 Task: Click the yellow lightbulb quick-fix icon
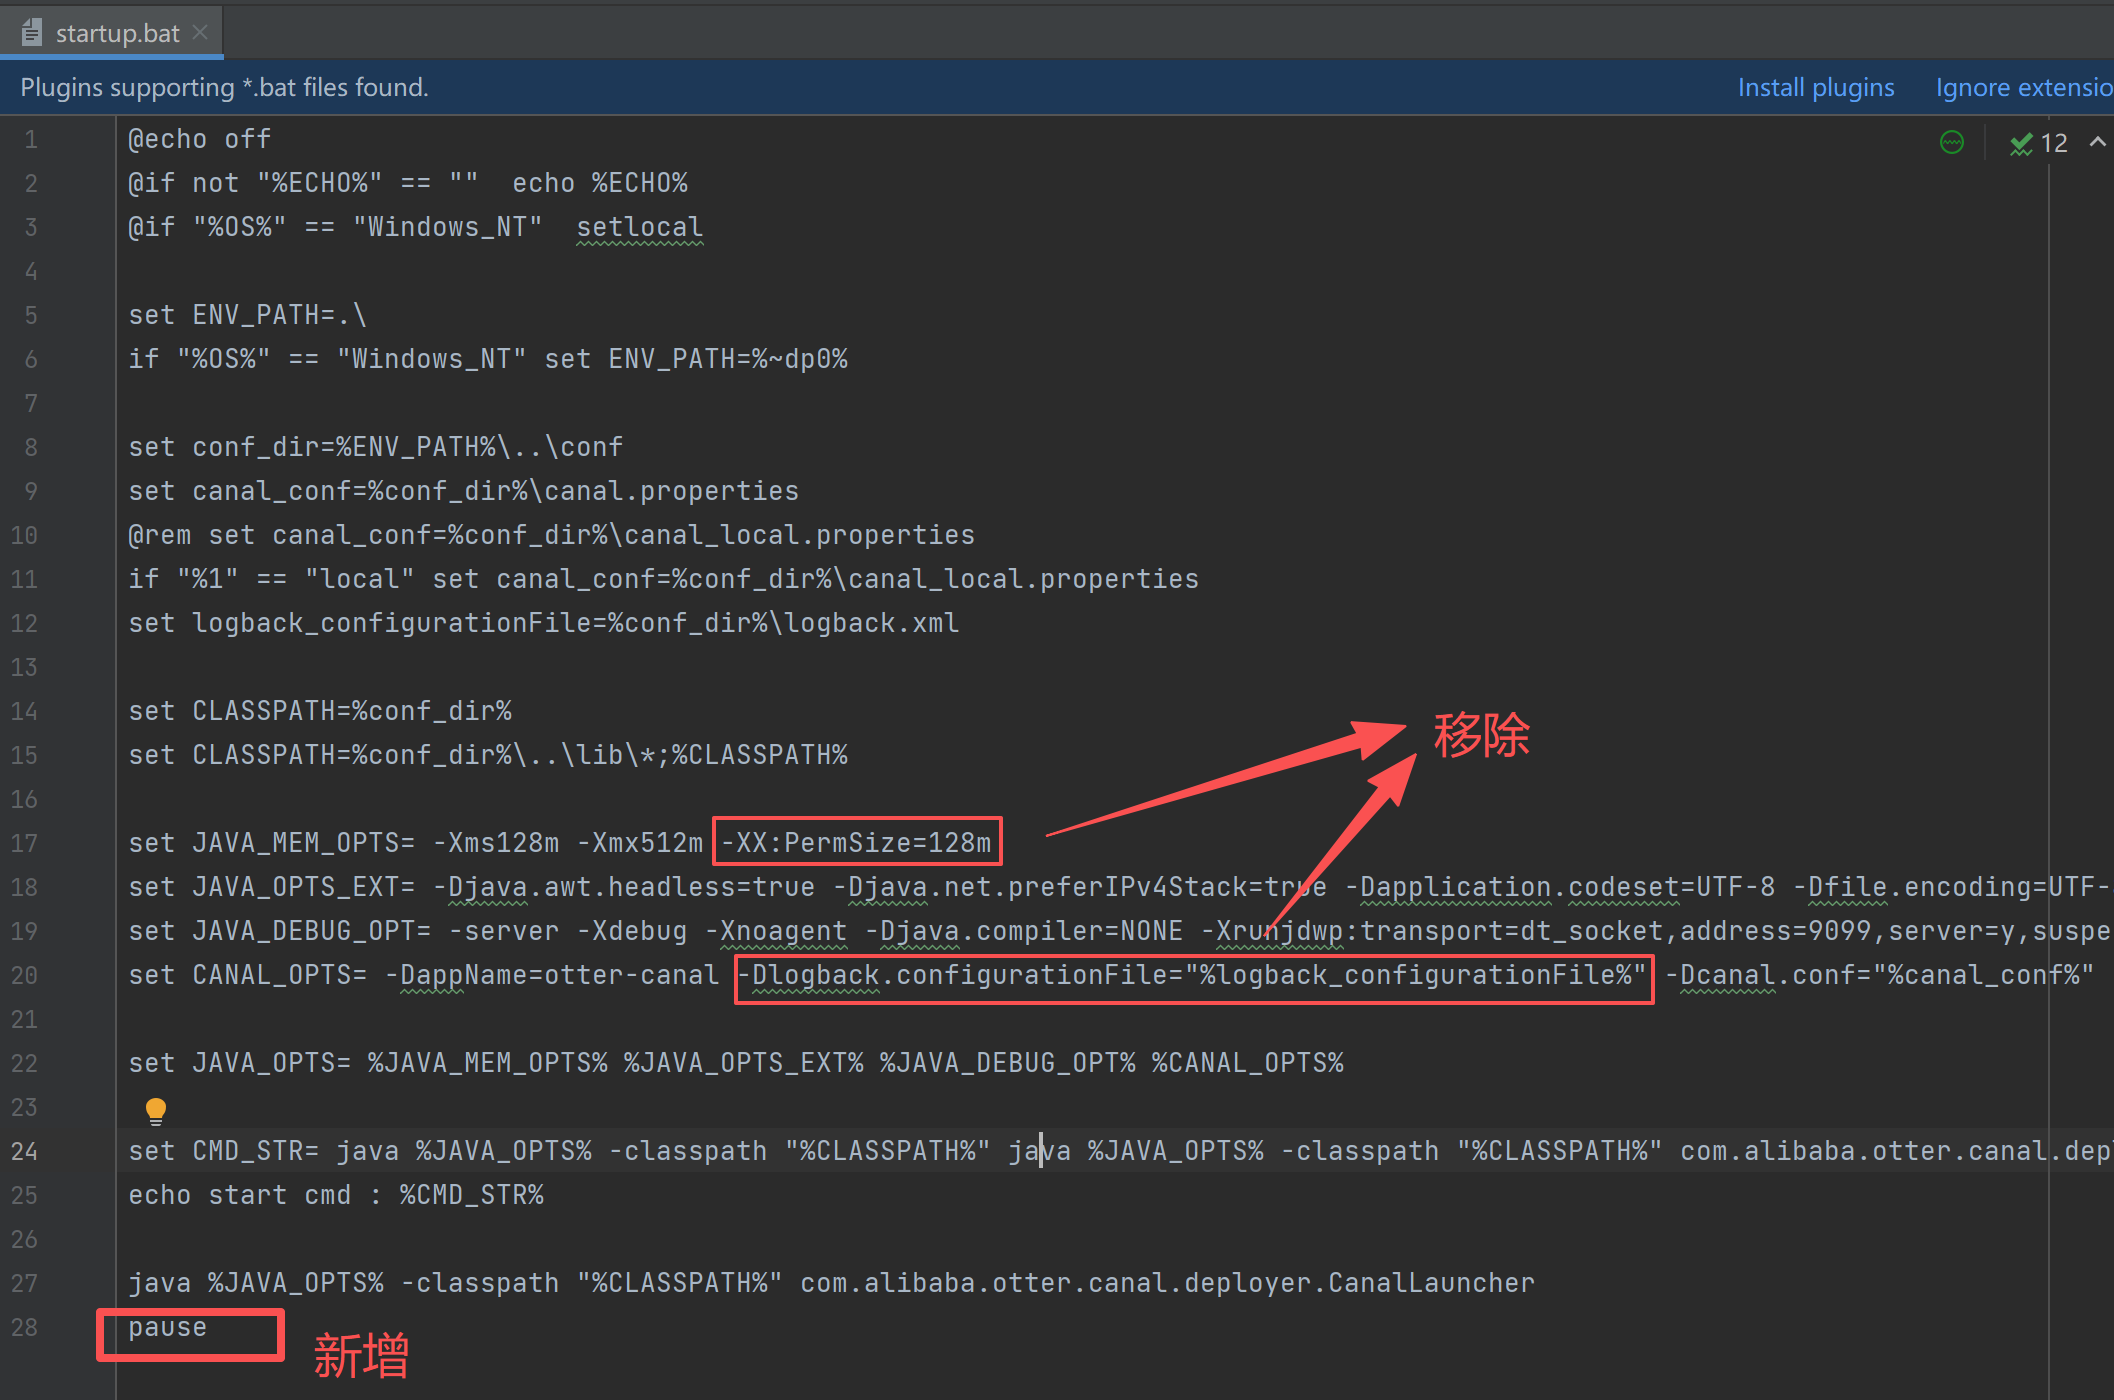coord(156,1110)
